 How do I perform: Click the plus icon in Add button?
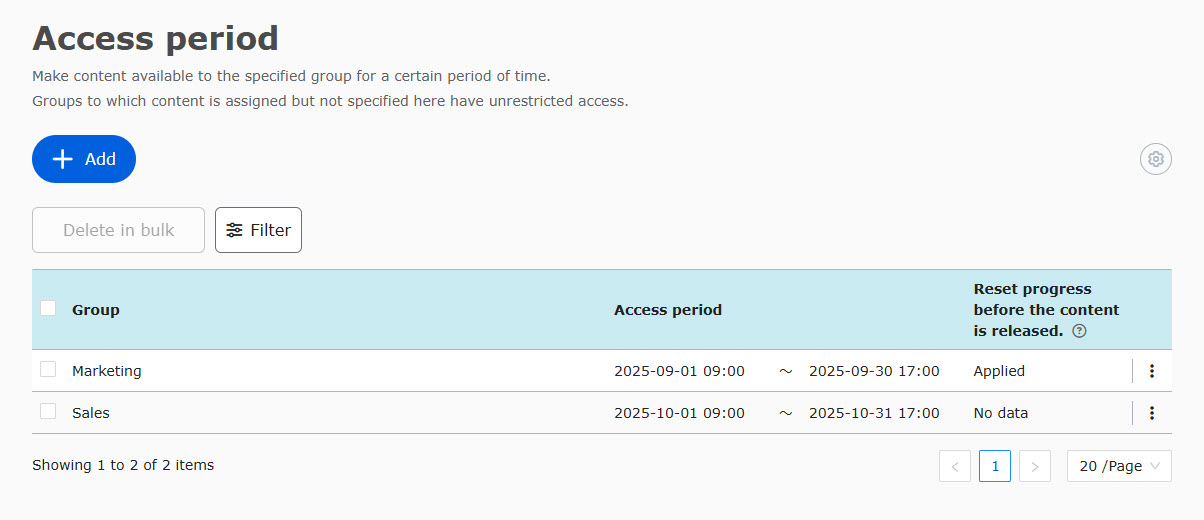(x=63, y=159)
